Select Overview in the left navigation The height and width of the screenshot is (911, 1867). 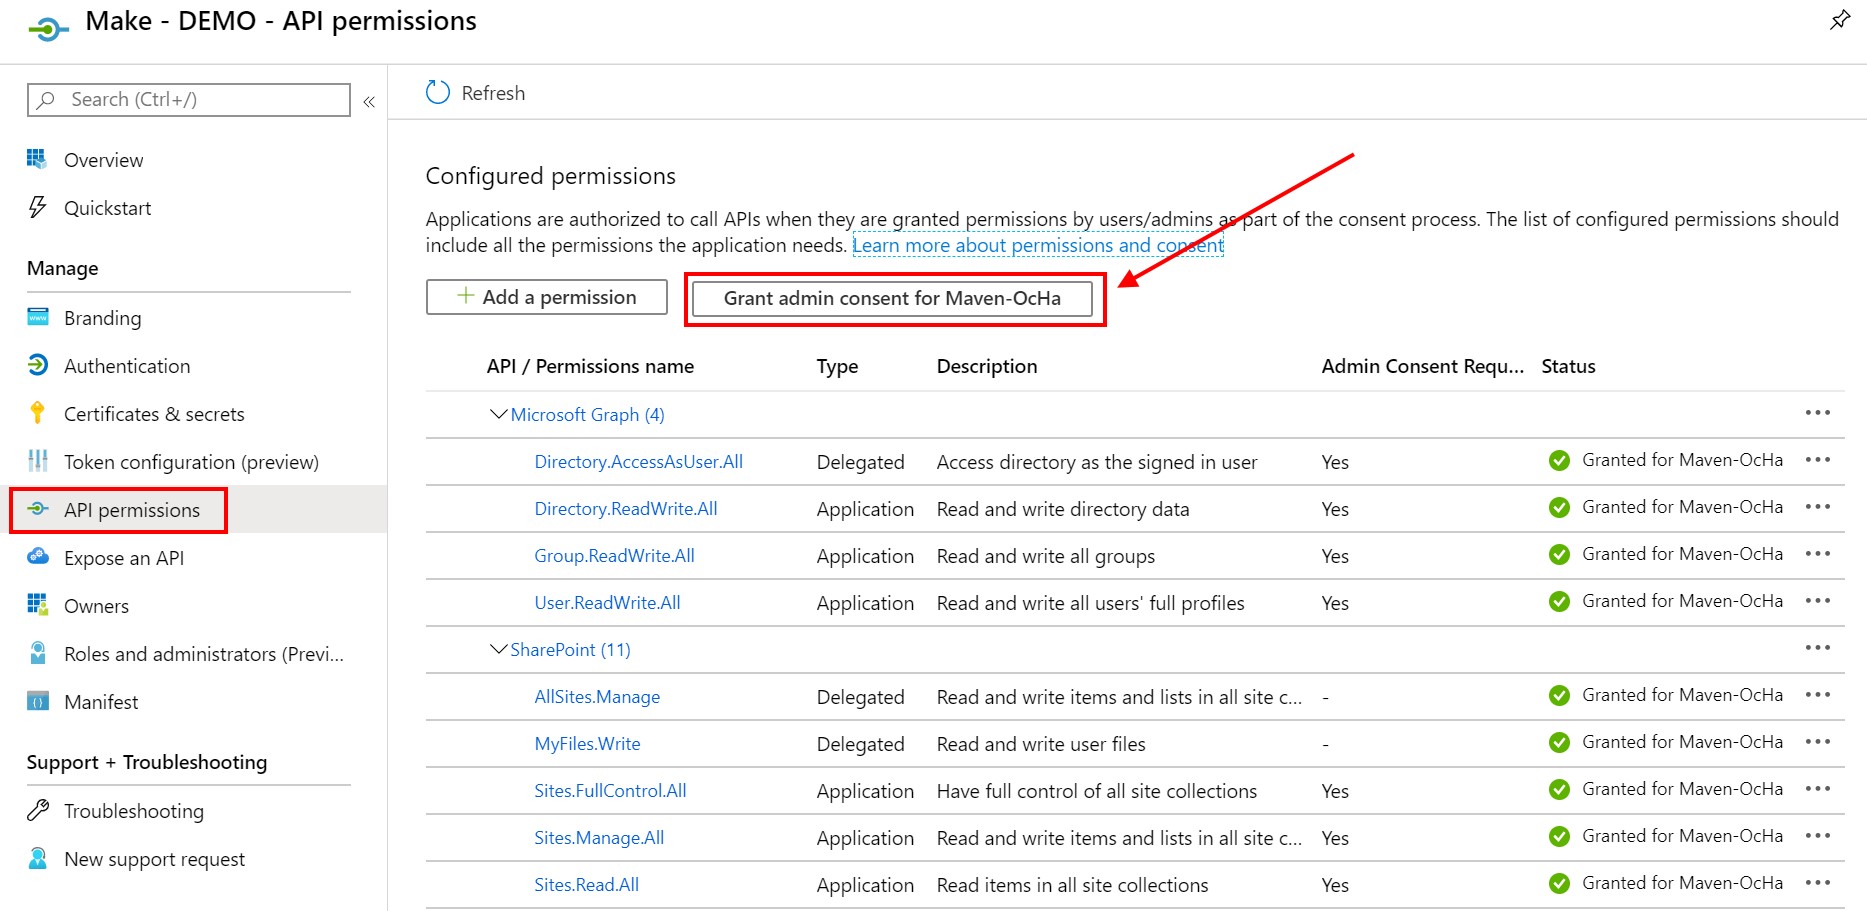pos(103,160)
